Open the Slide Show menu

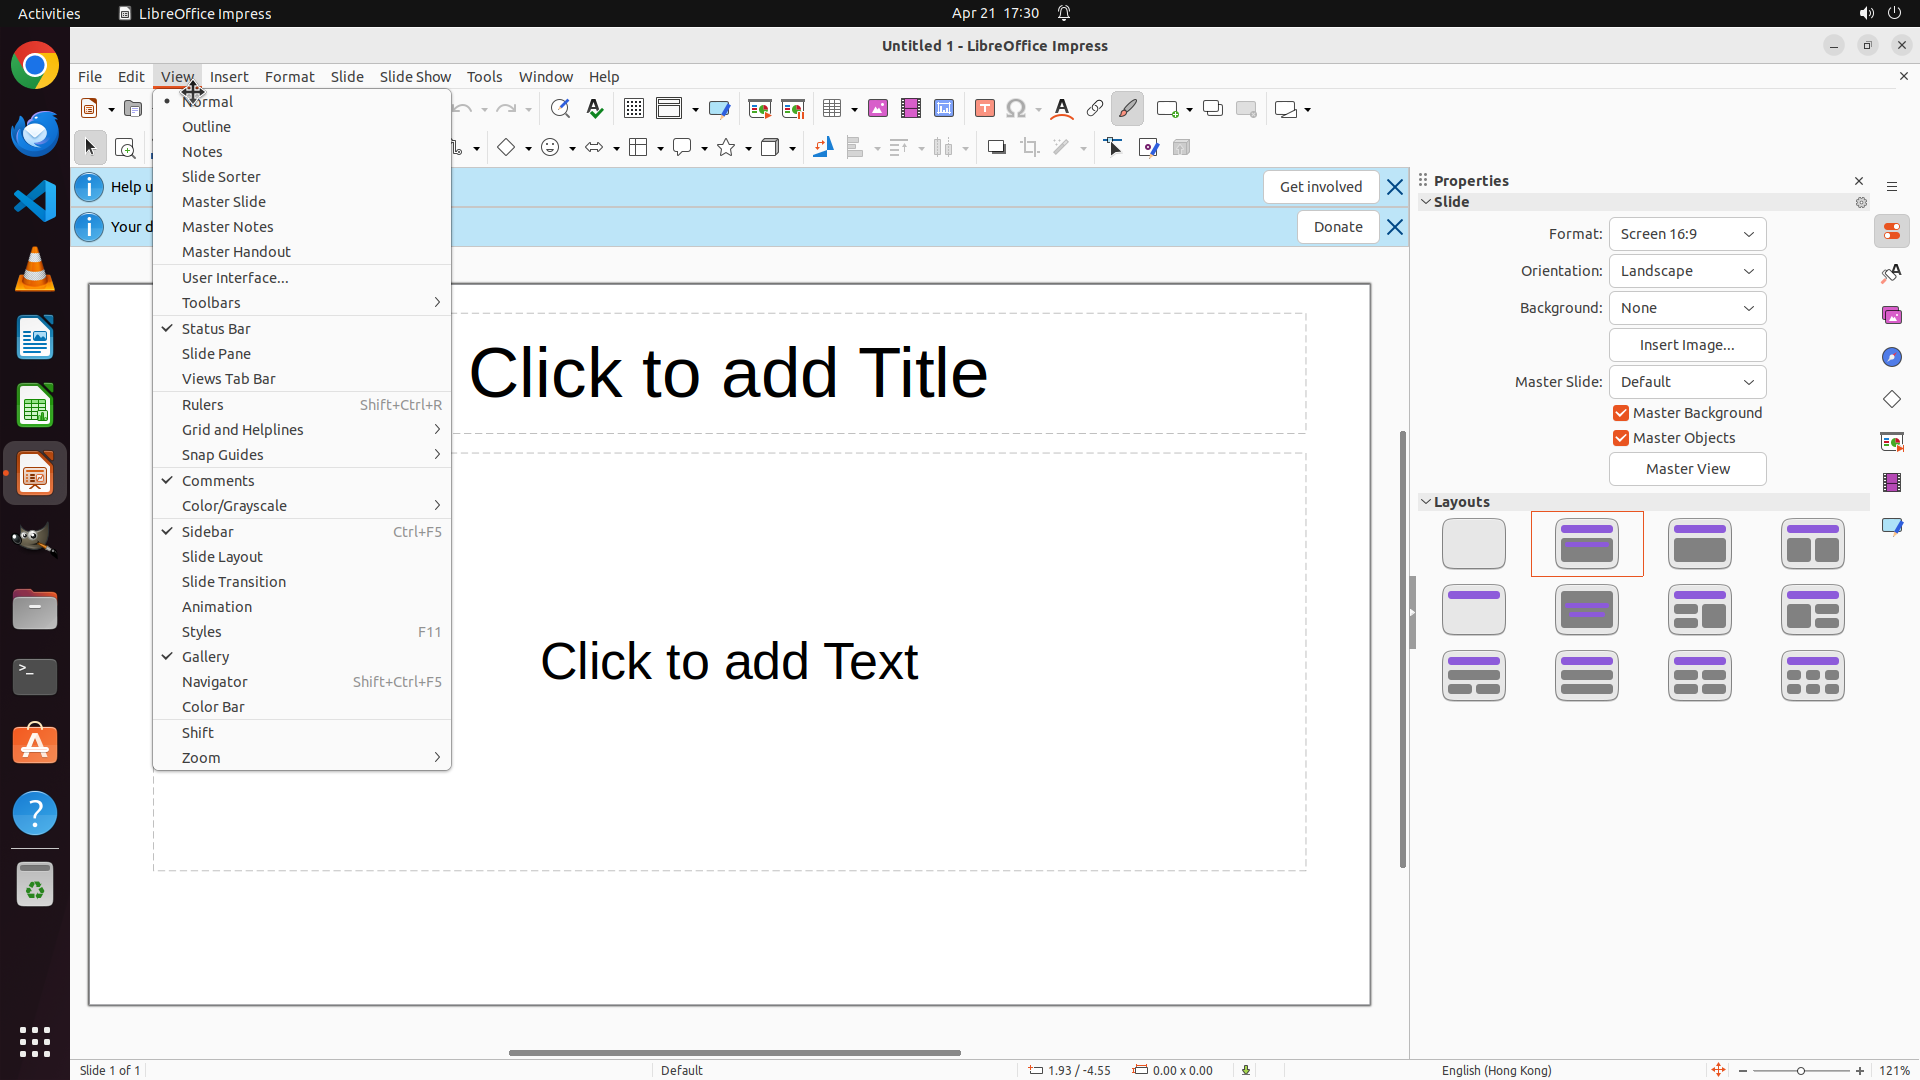click(415, 77)
